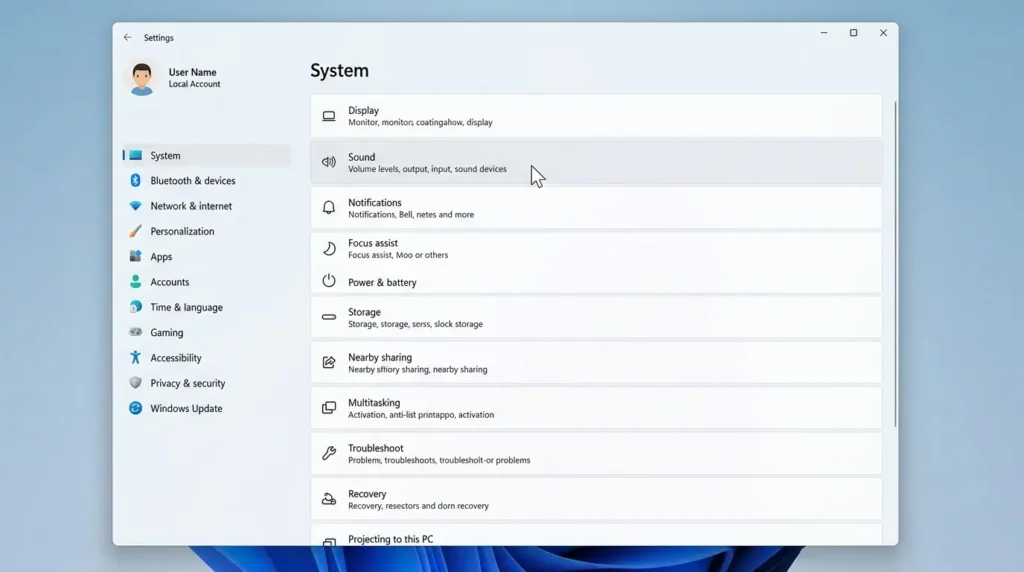Click the Apps icon in the sidebar

(135, 256)
